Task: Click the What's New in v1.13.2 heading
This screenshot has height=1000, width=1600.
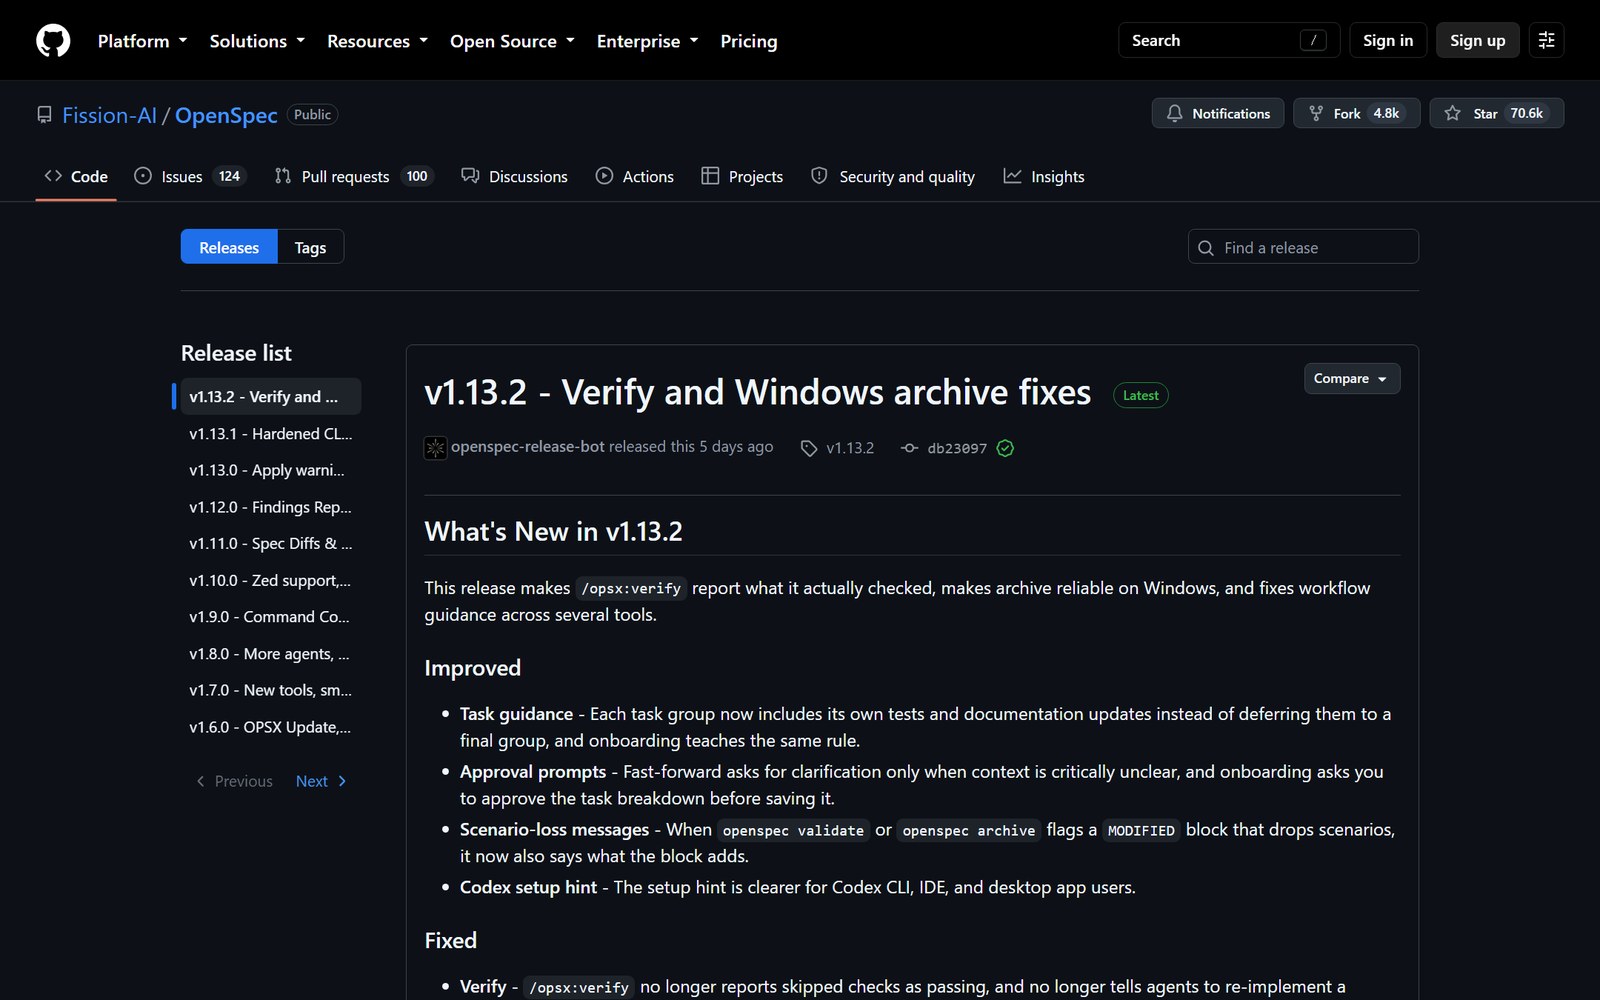Action: 553,531
